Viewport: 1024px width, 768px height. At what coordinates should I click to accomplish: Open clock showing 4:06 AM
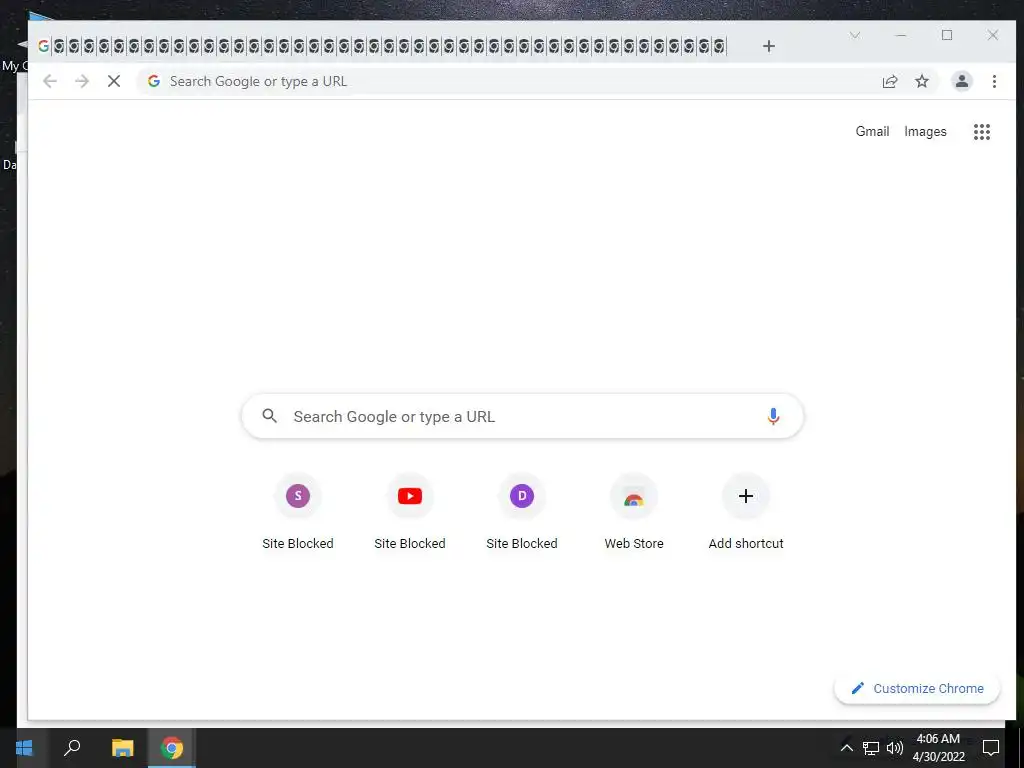coord(938,748)
